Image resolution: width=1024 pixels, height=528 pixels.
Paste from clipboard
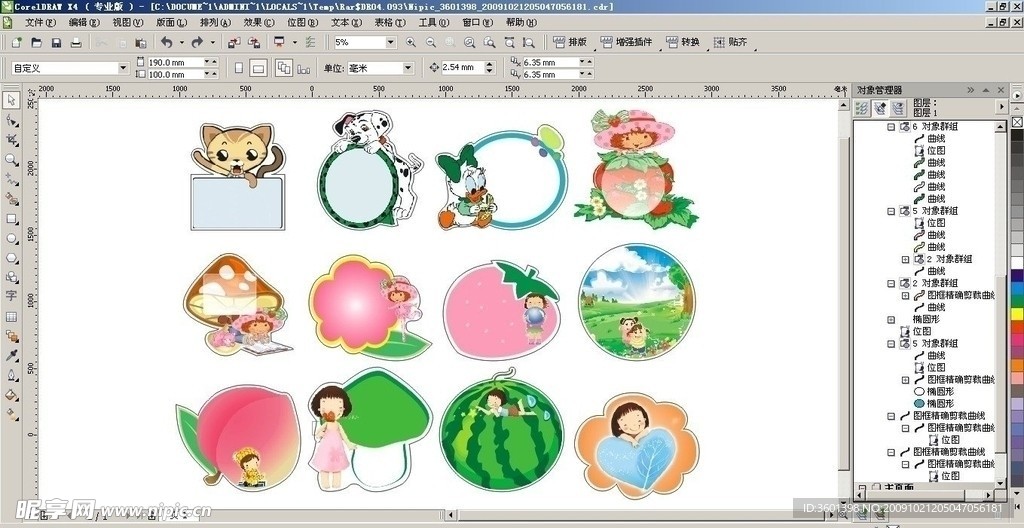[x=140, y=42]
